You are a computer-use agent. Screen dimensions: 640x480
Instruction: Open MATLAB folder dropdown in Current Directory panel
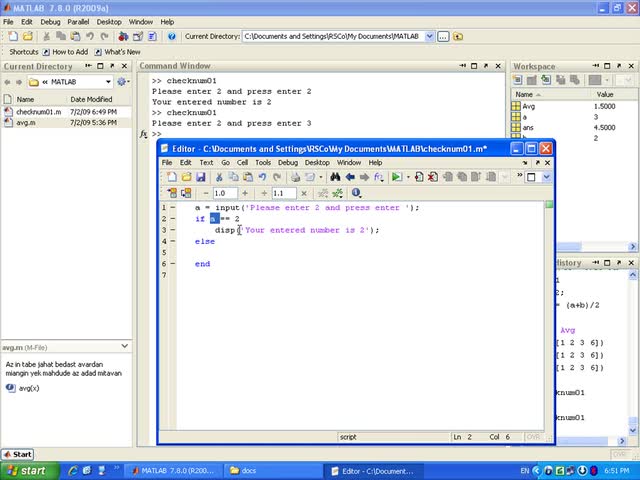point(108,82)
